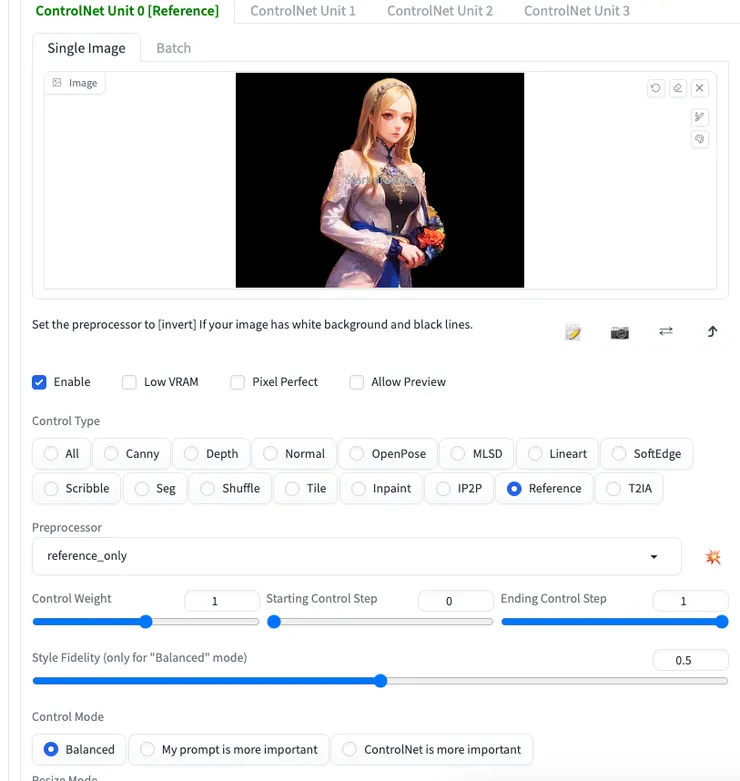Click the Style Fidelity 0.5 value field
Image resolution: width=740 pixels, height=781 pixels.
click(690, 660)
